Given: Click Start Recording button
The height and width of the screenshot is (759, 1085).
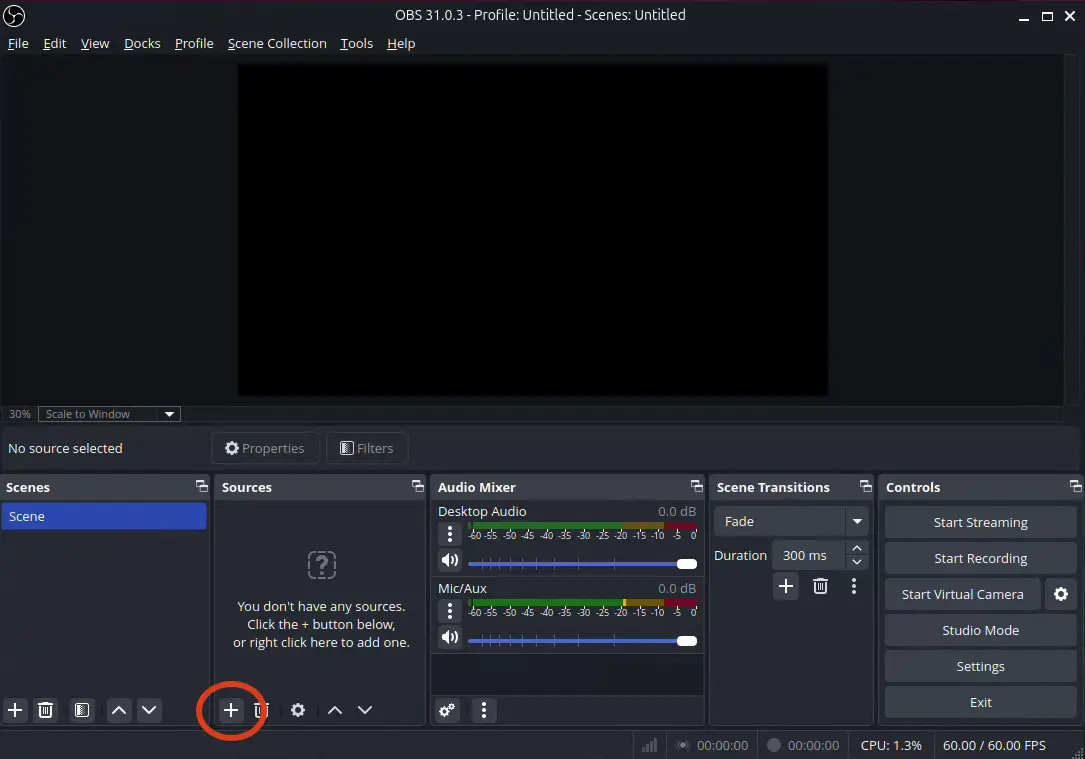Looking at the screenshot, I should [981, 558].
